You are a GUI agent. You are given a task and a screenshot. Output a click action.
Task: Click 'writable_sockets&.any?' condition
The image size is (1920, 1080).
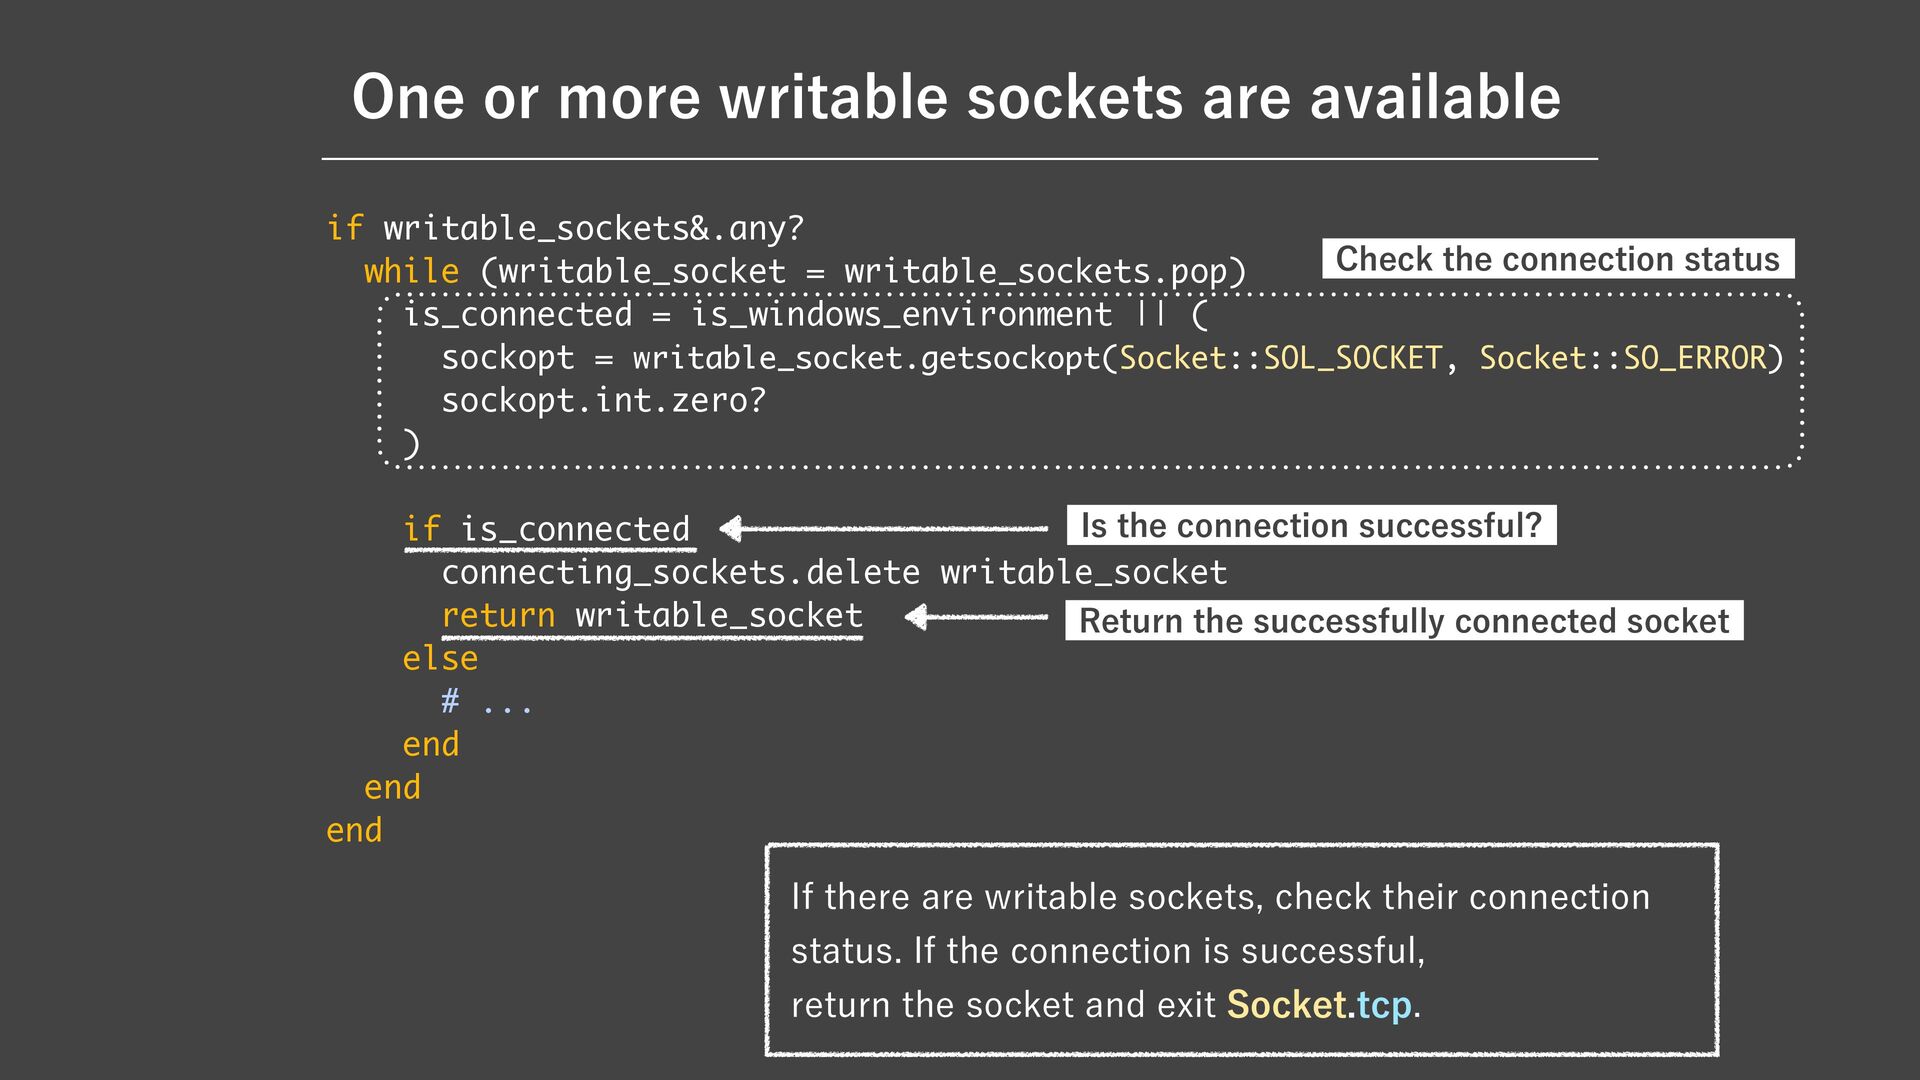[x=593, y=229]
